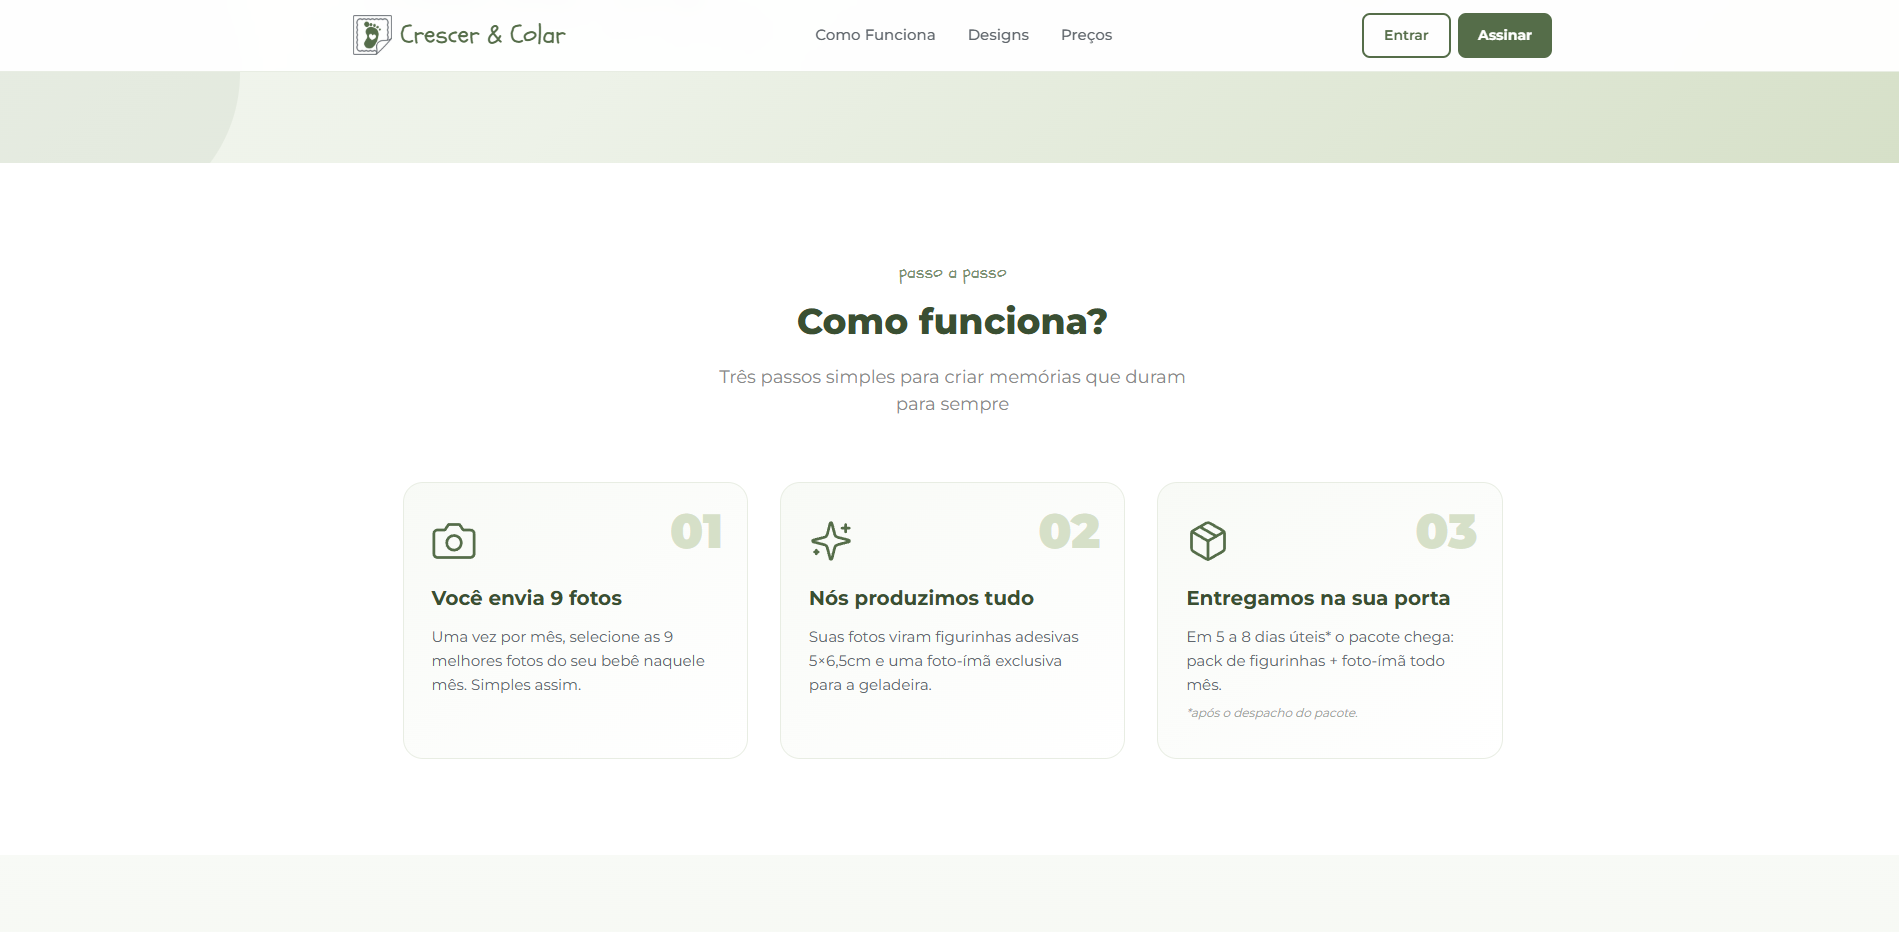Click the Em 5 a 8 dias úteis description
The height and width of the screenshot is (932, 1899).
[x=1320, y=661]
